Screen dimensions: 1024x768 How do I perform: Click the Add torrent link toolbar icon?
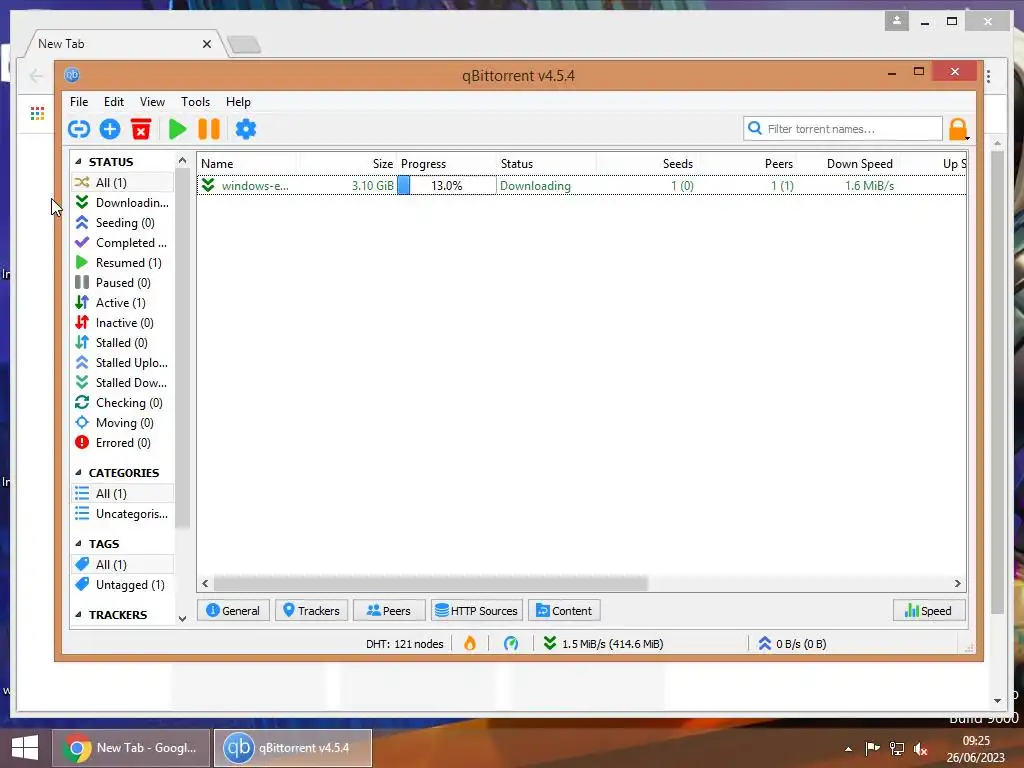[79, 129]
